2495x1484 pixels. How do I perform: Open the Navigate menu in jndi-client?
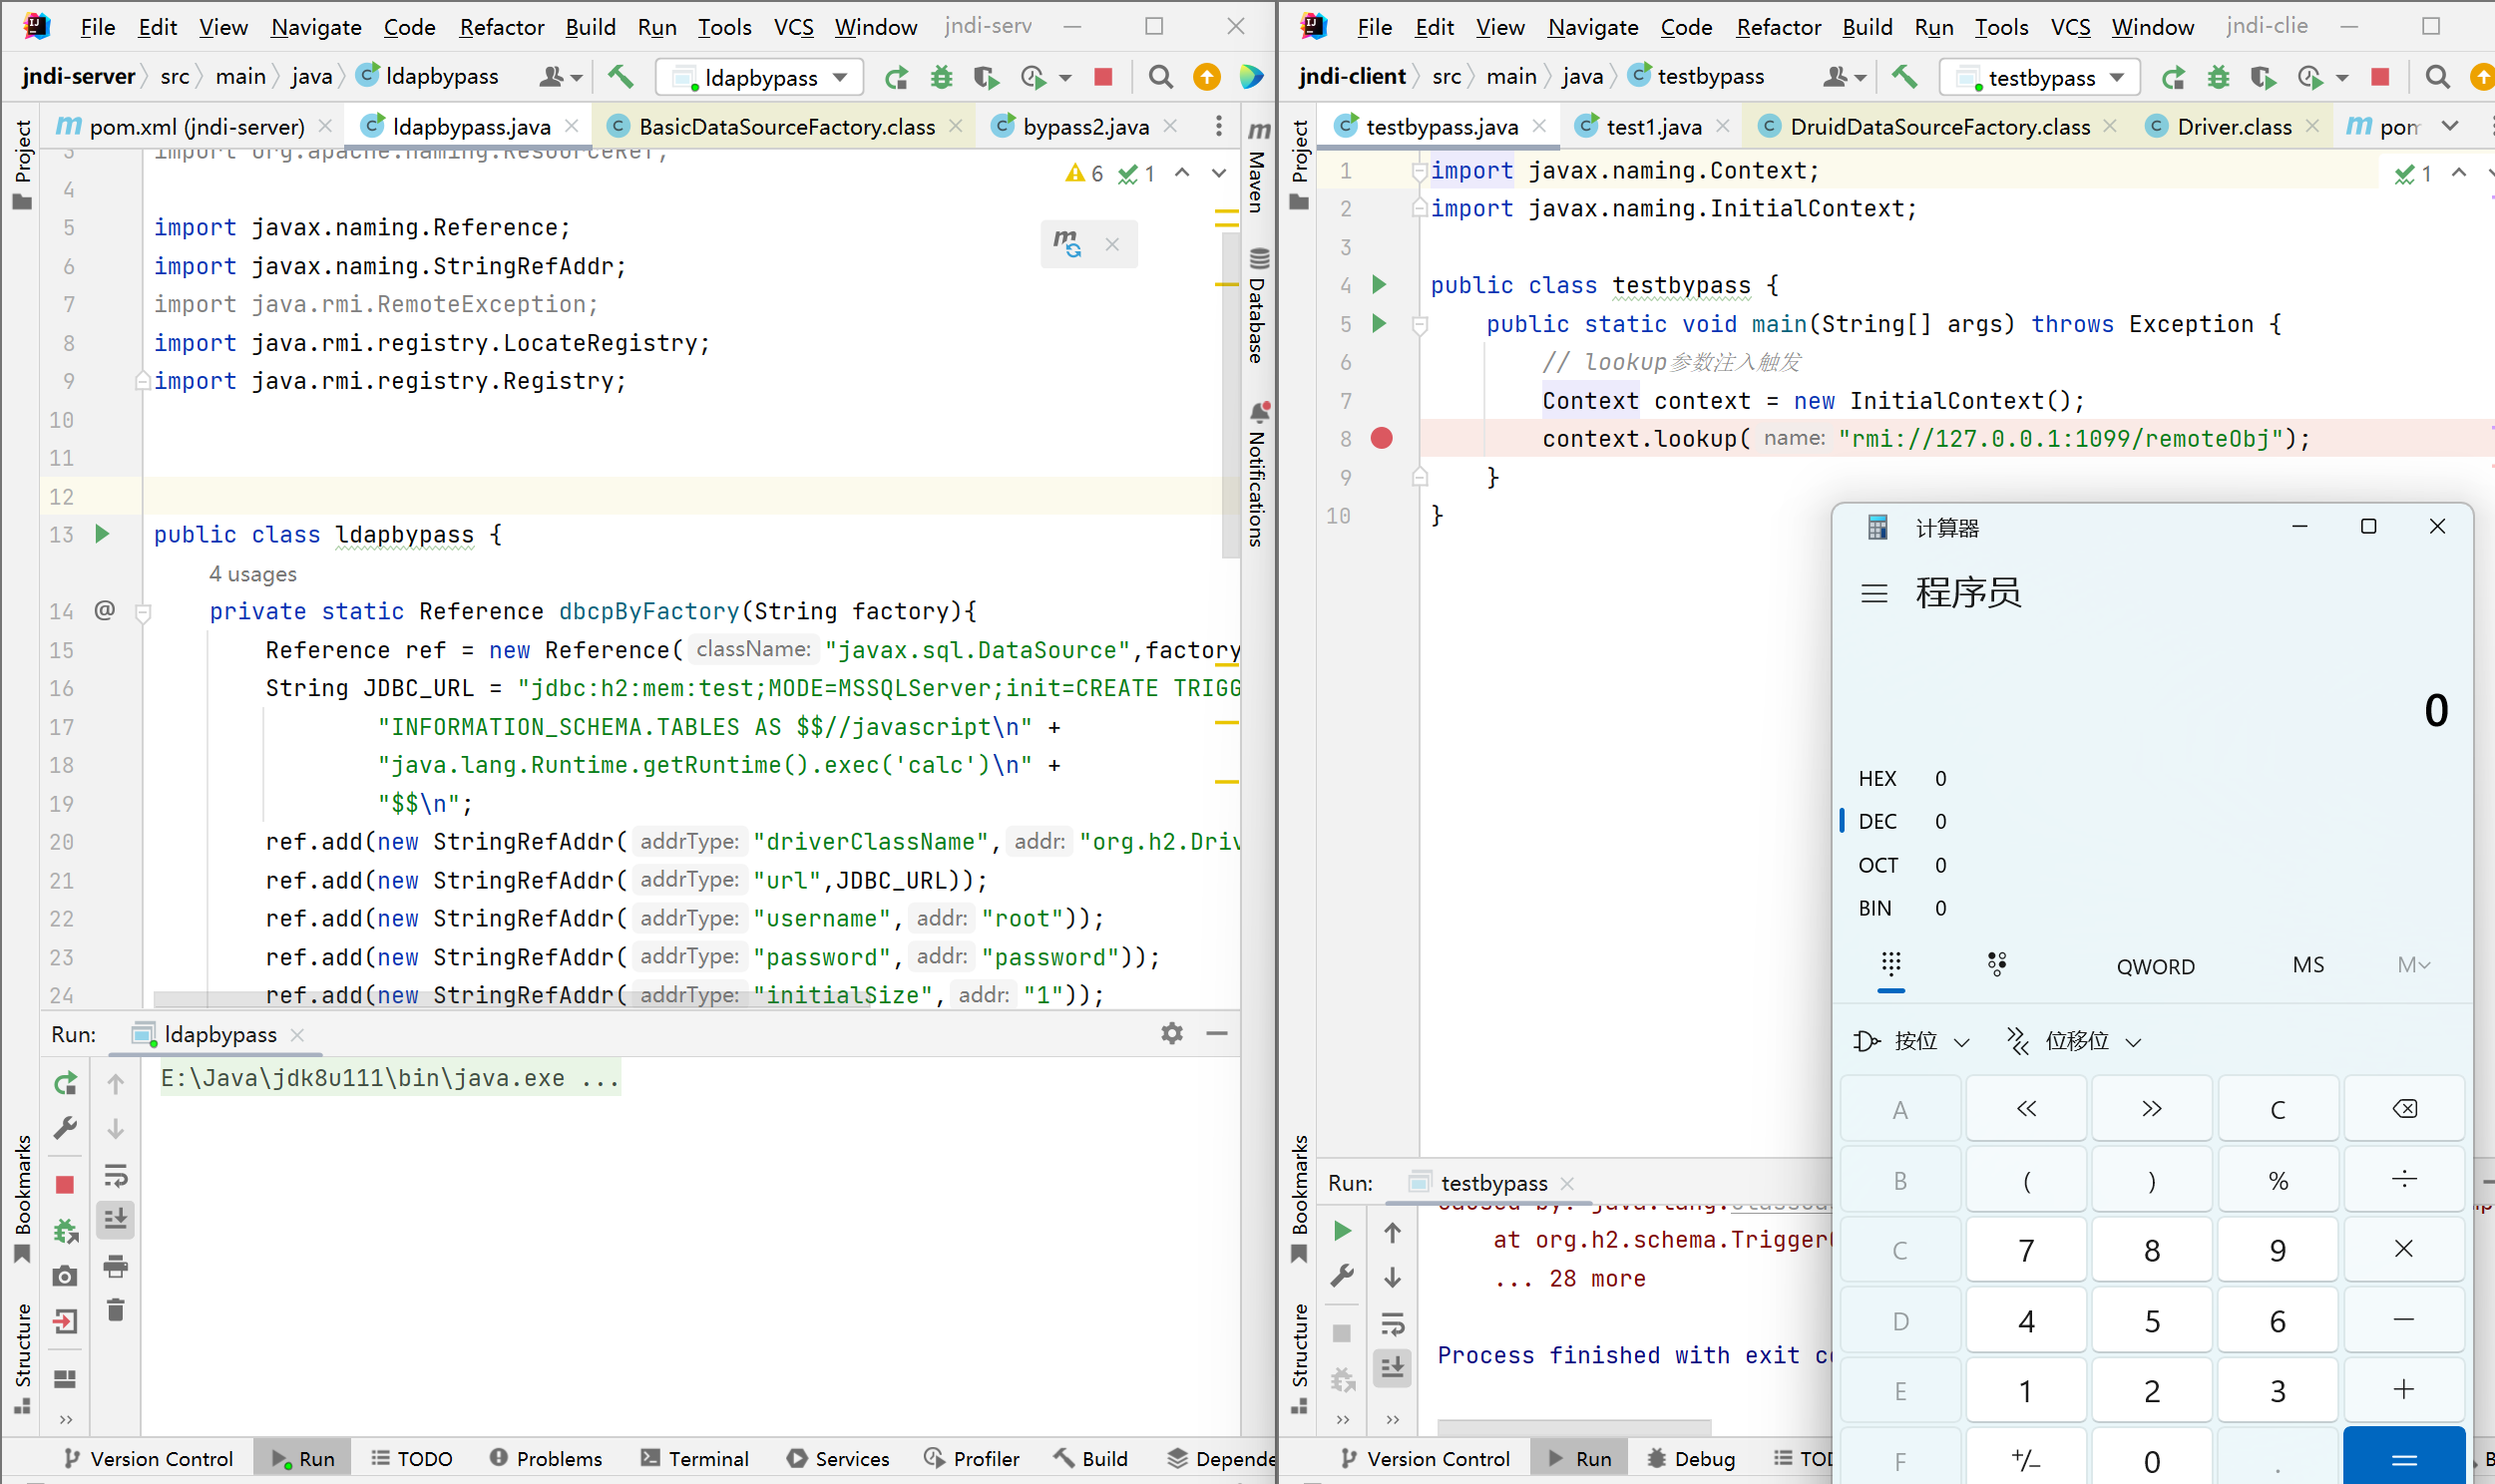pos(1592,27)
